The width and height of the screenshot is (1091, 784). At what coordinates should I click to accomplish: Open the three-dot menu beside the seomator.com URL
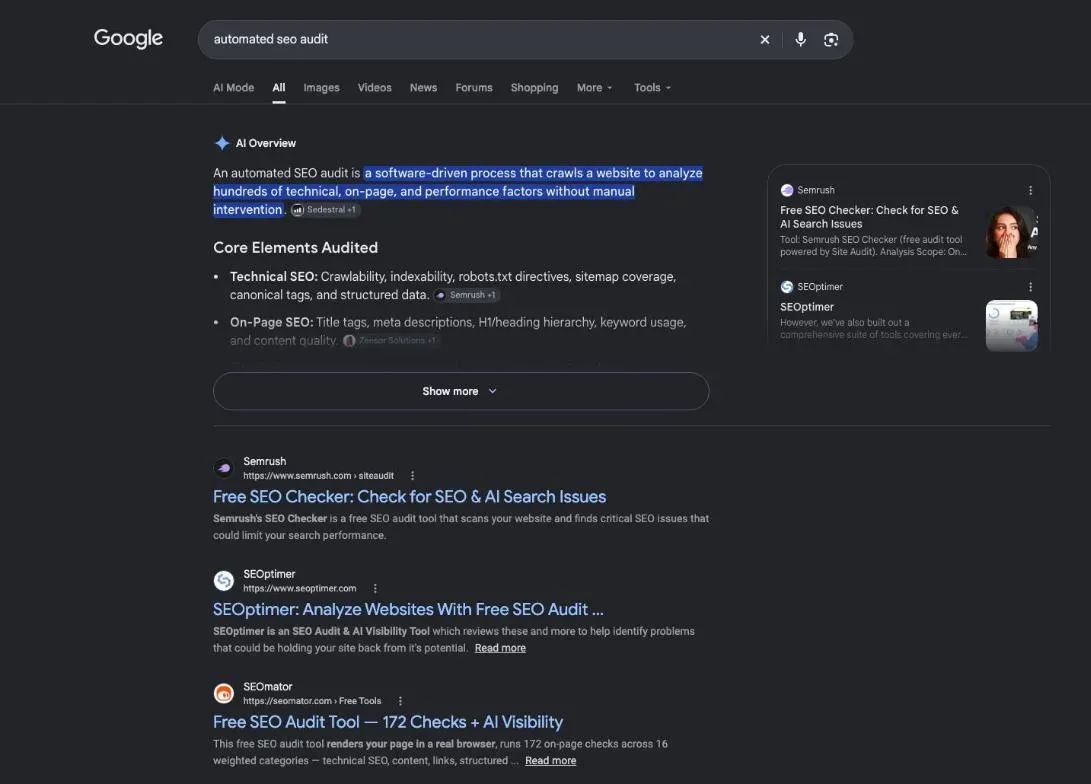click(400, 701)
